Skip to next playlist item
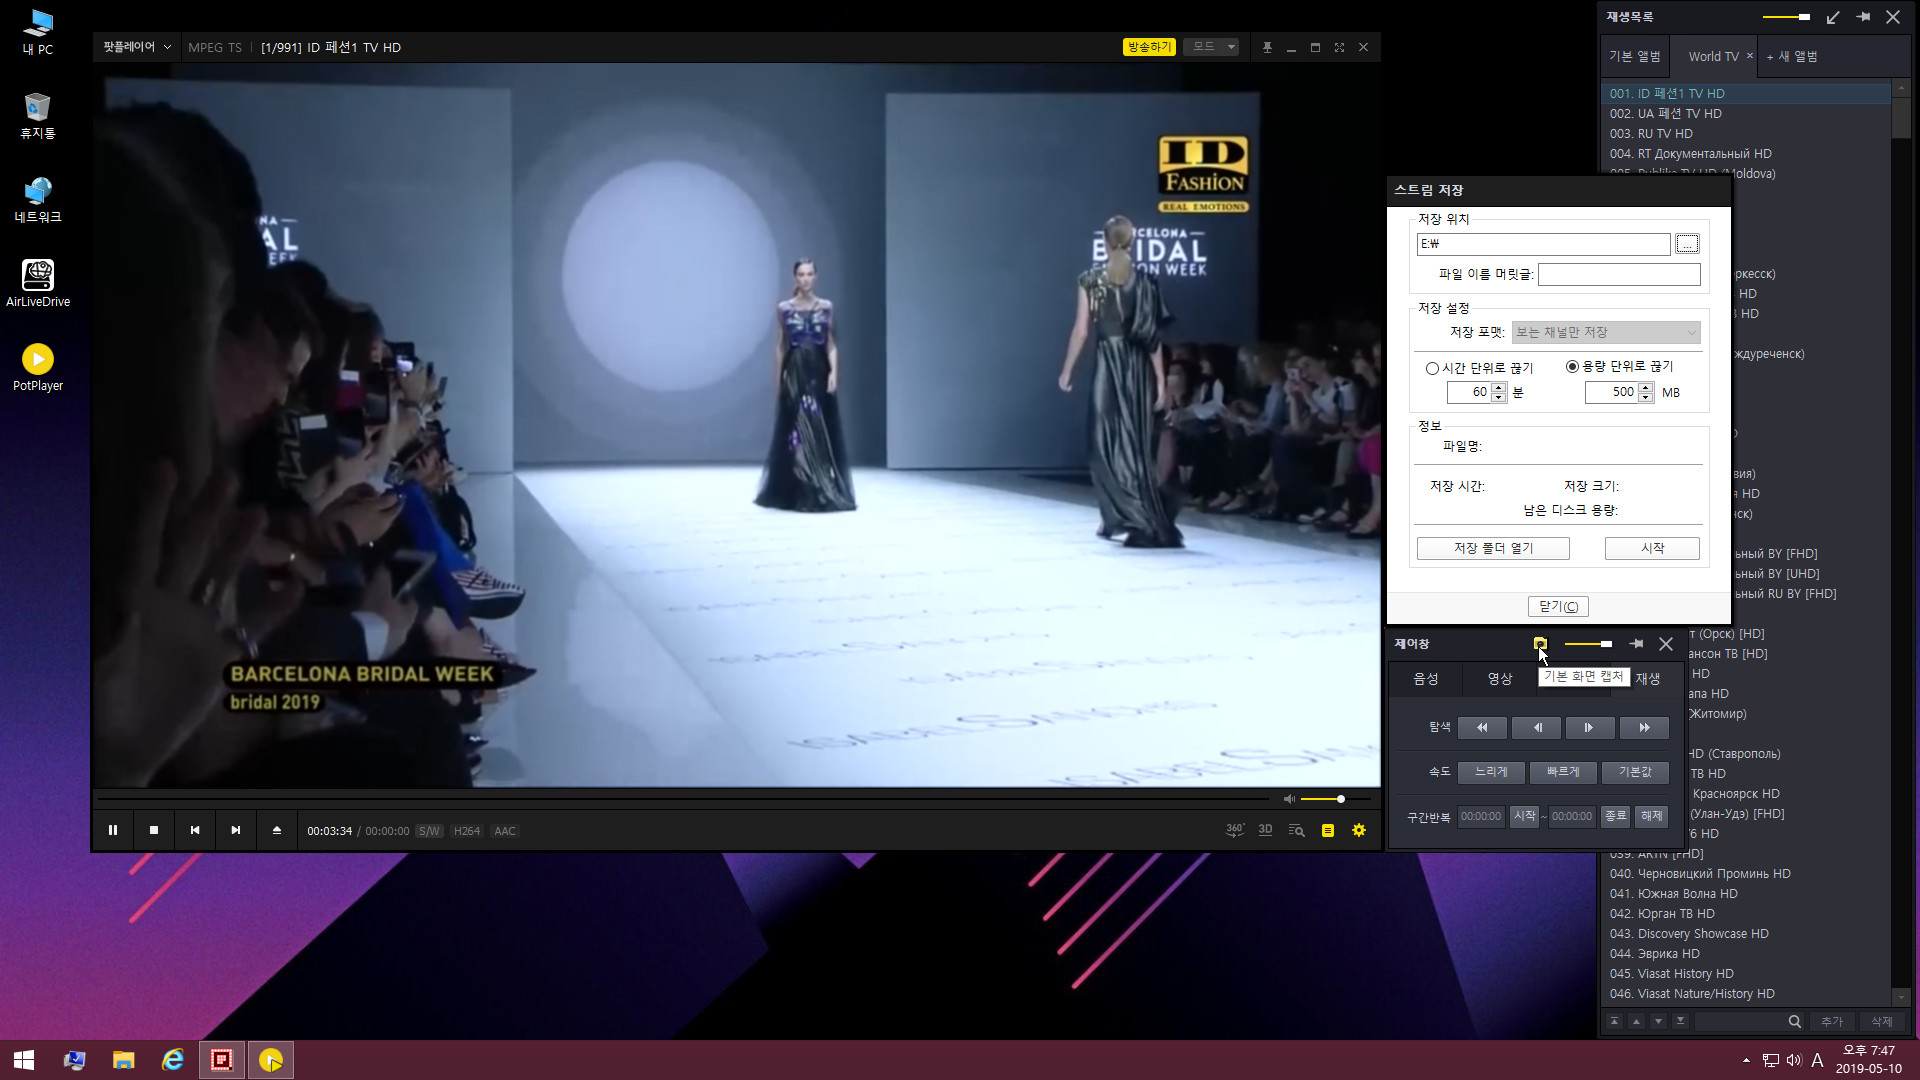The width and height of the screenshot is (1920, 1080). coord(236,830)
